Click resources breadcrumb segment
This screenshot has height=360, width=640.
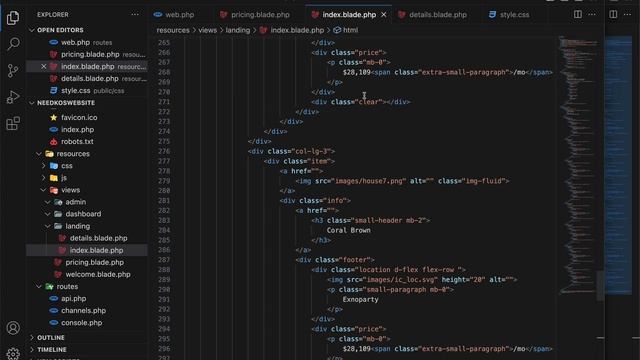173,30
